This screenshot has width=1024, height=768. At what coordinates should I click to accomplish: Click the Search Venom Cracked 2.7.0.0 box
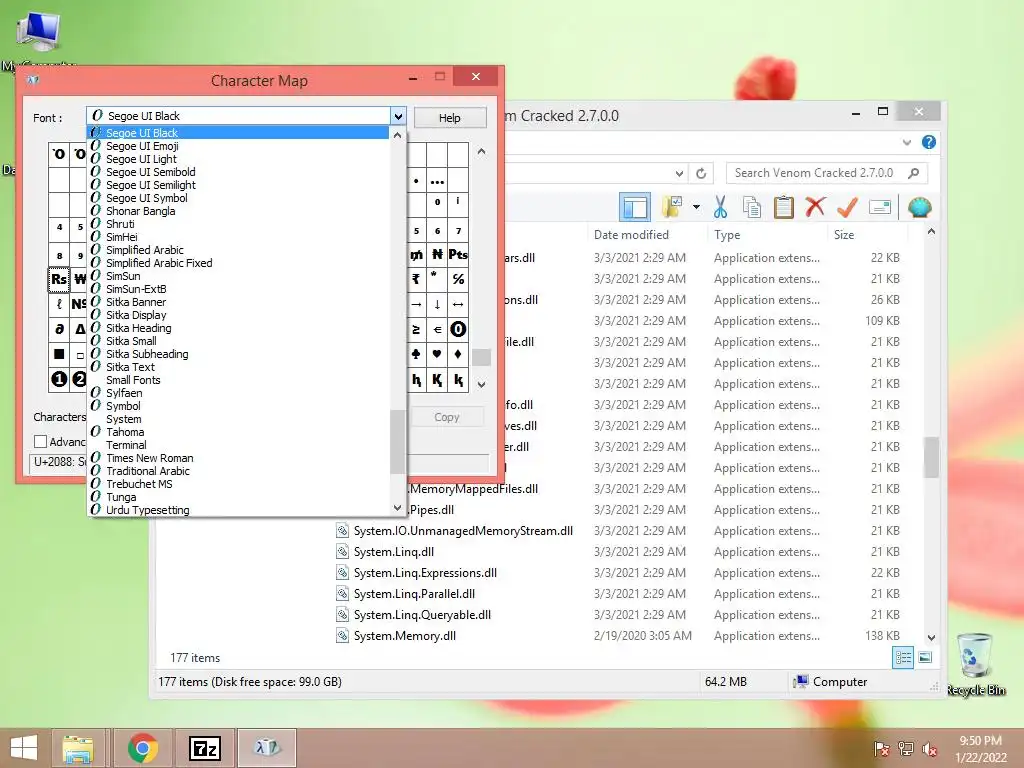click(826, 173)
